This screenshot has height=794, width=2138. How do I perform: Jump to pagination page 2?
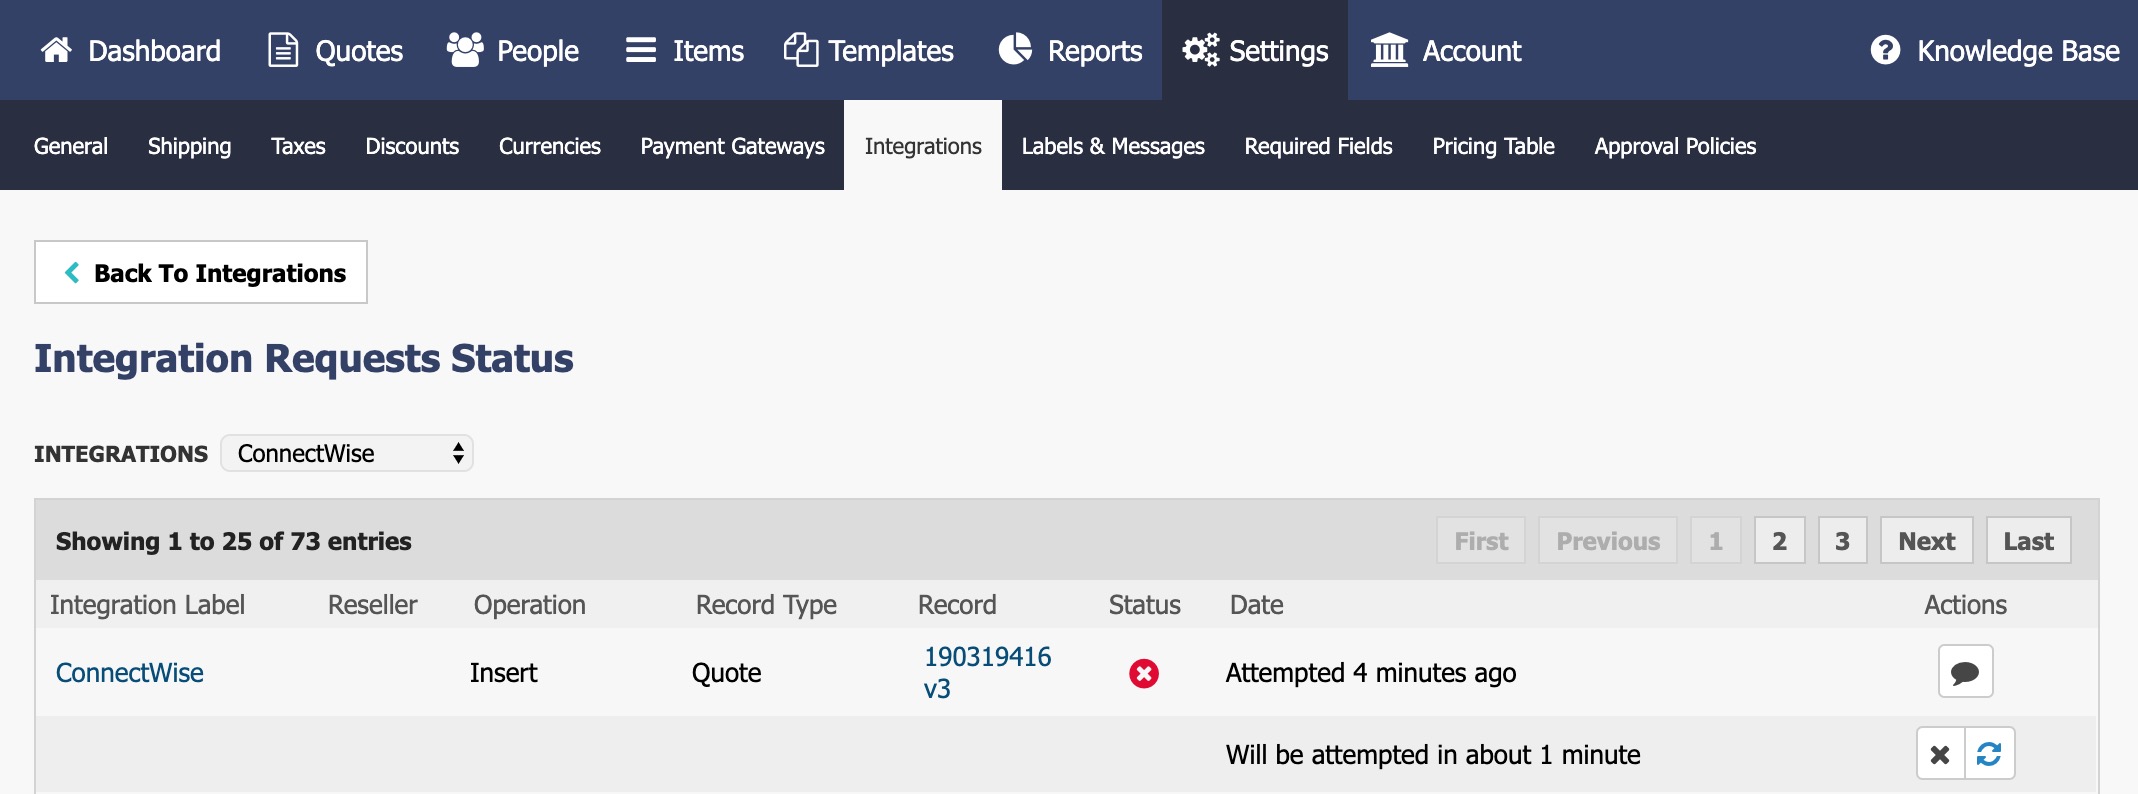1780,541
